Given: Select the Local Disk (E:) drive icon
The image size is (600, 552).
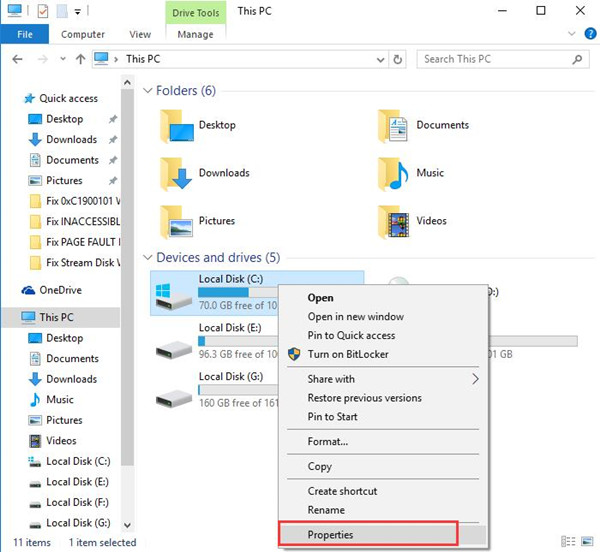Looking at the screenshot, I should click(x=173, y=349).
